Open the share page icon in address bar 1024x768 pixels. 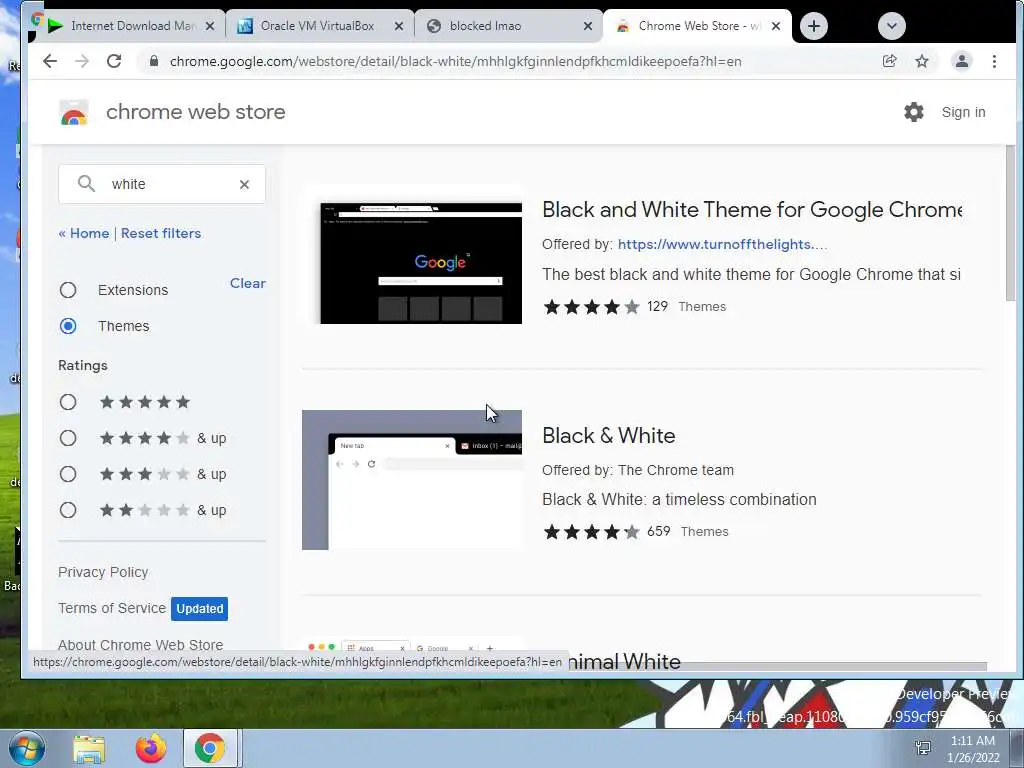pyautogui.click(x=889, y=61)
